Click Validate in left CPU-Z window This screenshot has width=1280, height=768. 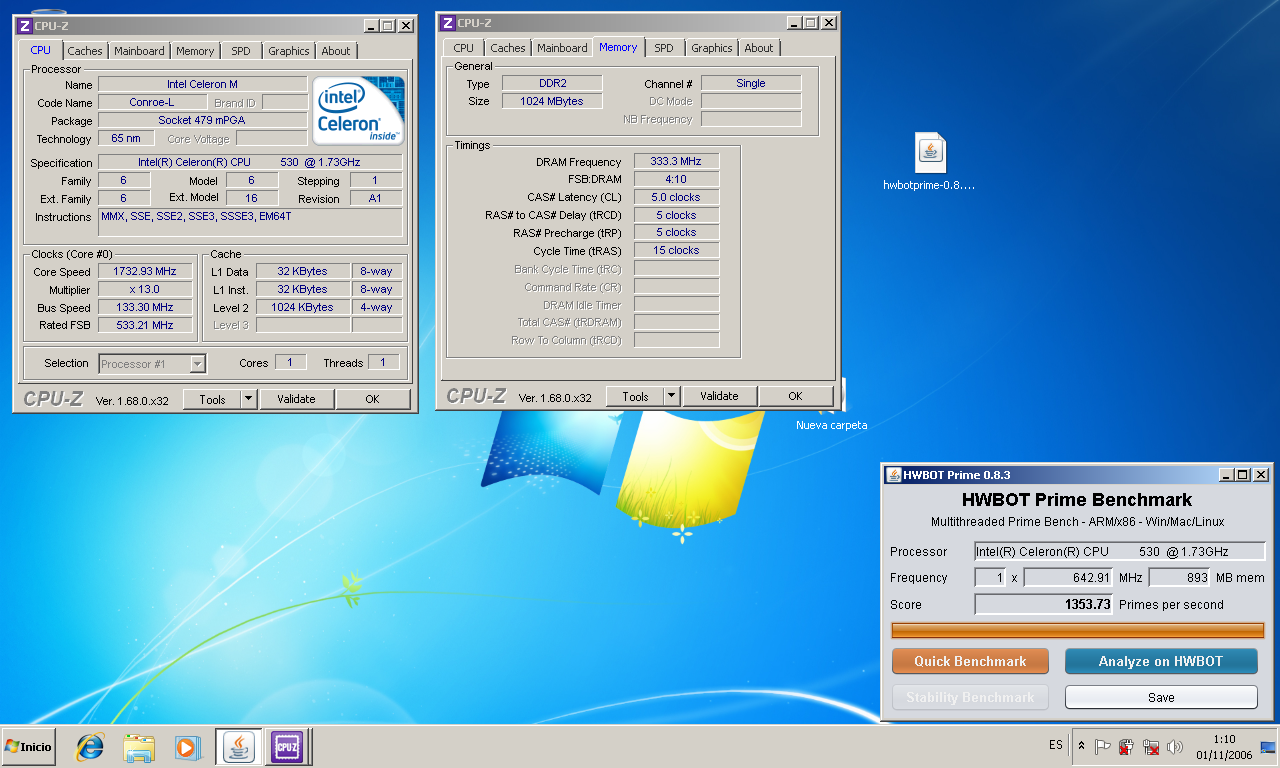pos(296,399)
